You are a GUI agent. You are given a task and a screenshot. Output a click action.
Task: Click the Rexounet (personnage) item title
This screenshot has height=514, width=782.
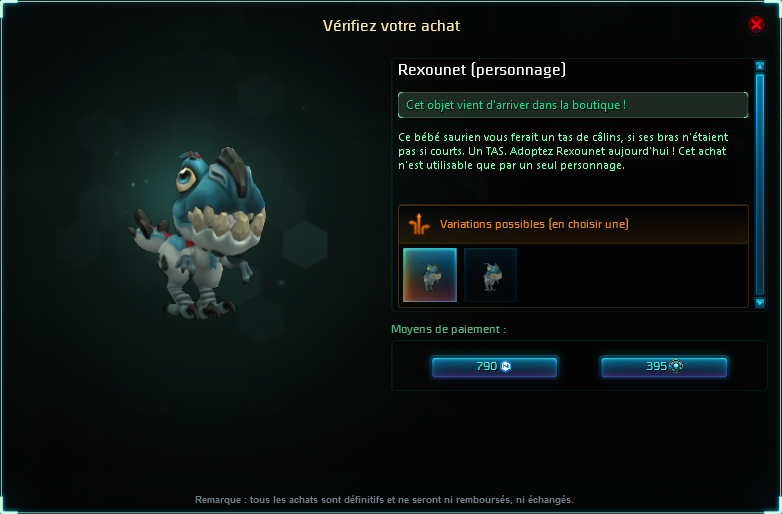coord(482,70)
